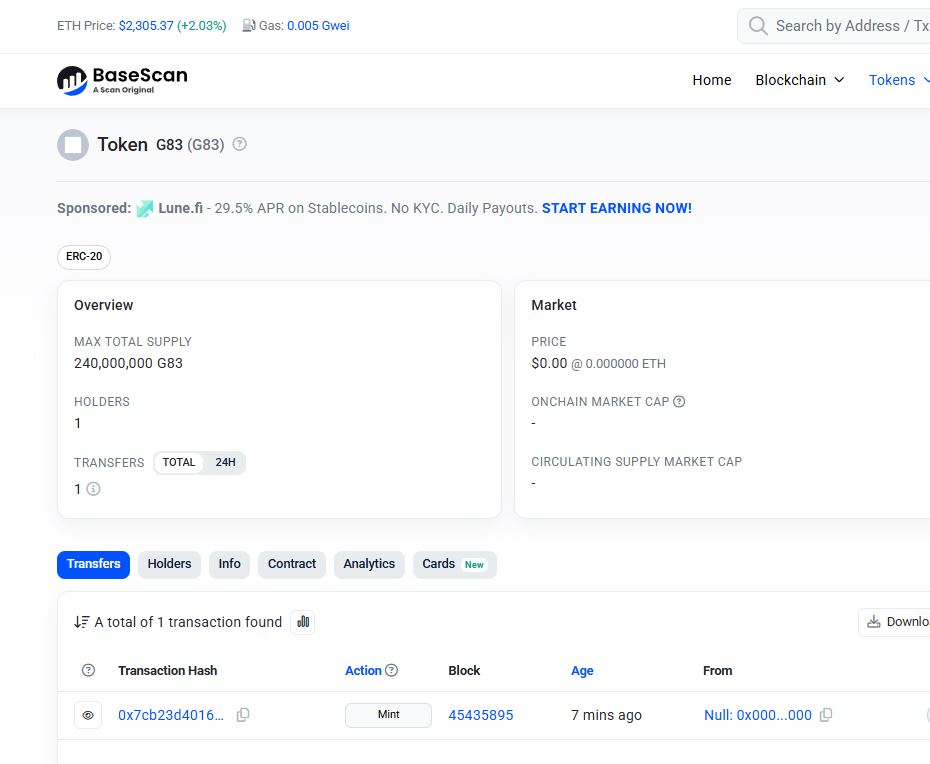The image size is (930, 764).
Task: Click the Onchain Market Cap help icon
Action: click(679, 402)
